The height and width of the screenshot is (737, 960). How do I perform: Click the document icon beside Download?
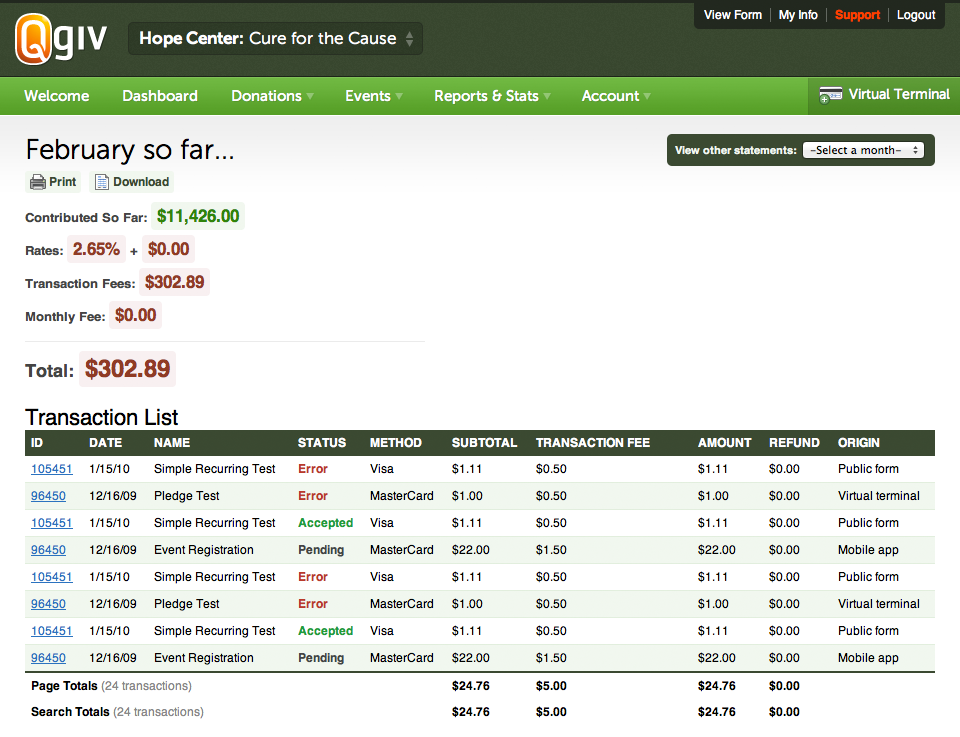102,182
